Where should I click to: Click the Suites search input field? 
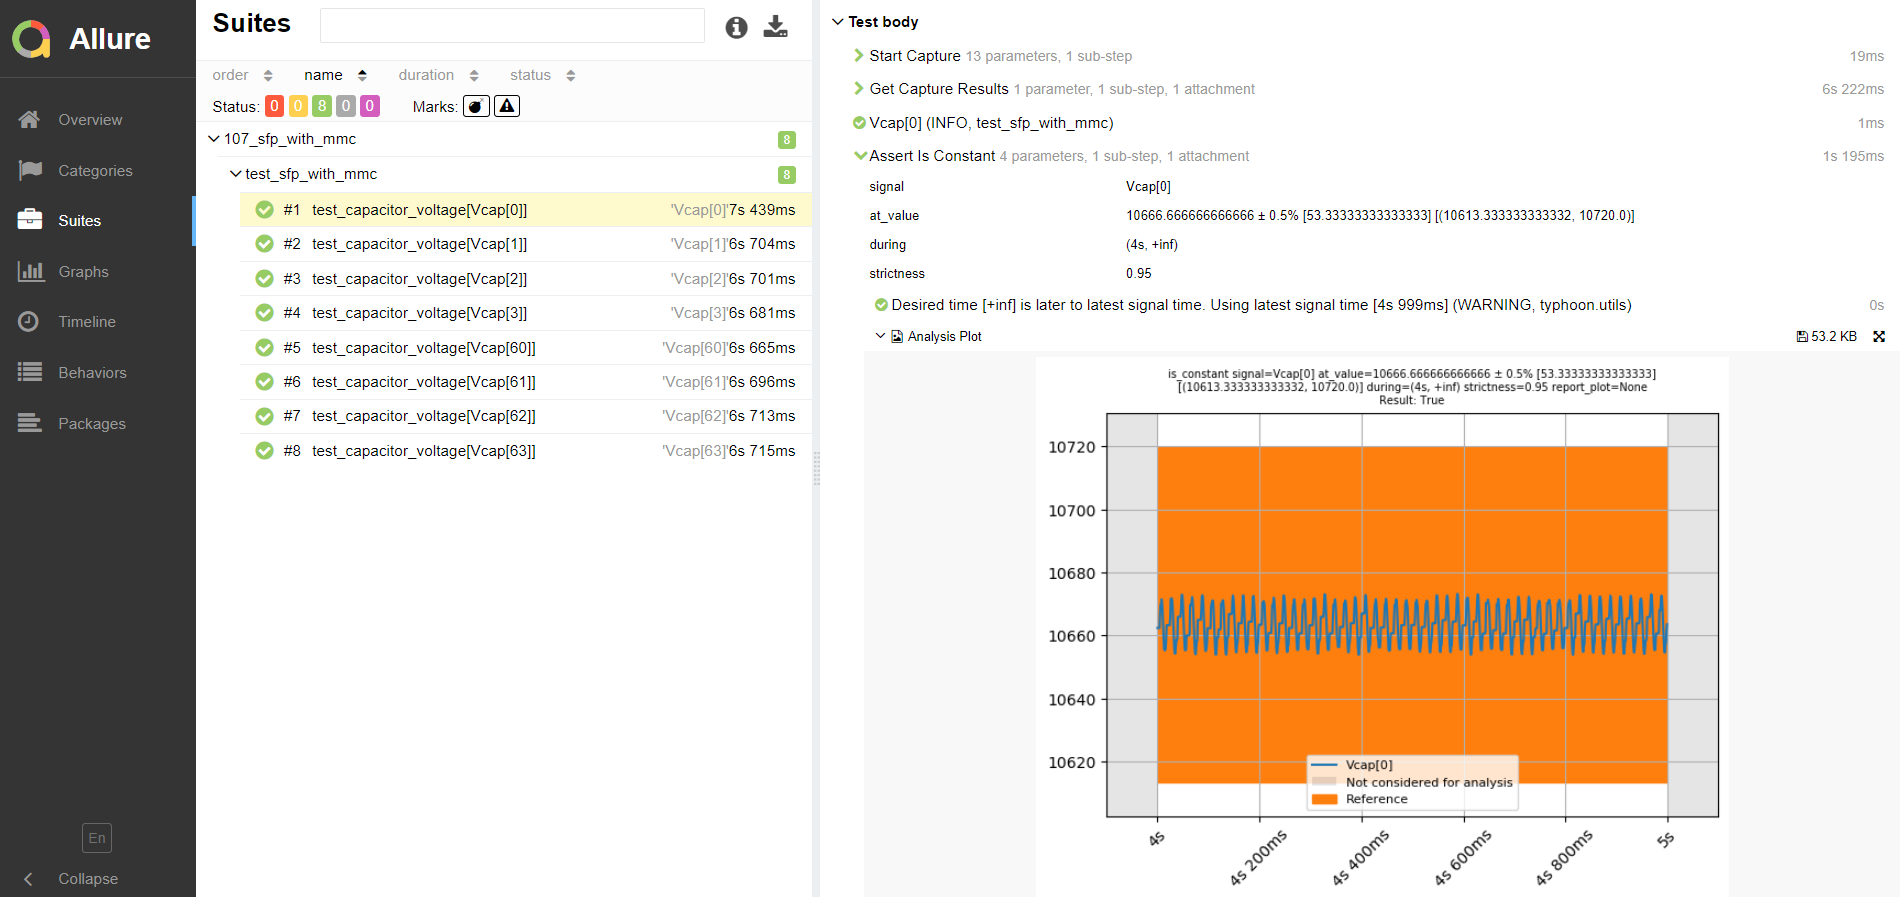click(512, 26)
